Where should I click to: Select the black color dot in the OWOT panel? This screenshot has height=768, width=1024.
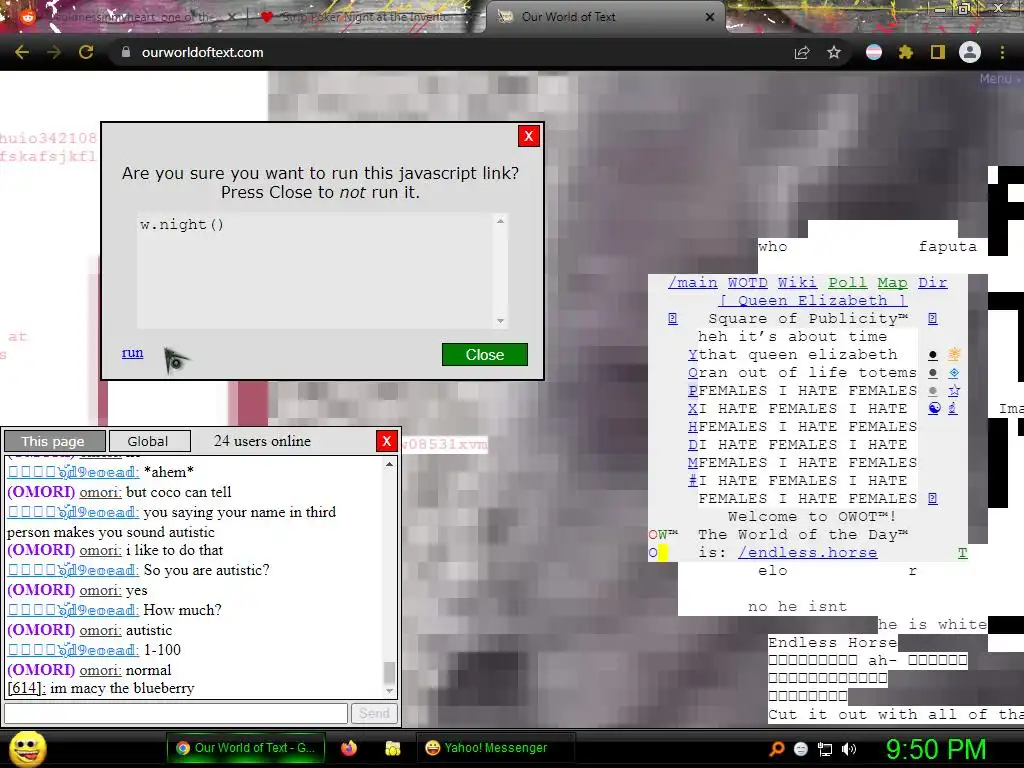pyautogui.click(x=933, y=355)
